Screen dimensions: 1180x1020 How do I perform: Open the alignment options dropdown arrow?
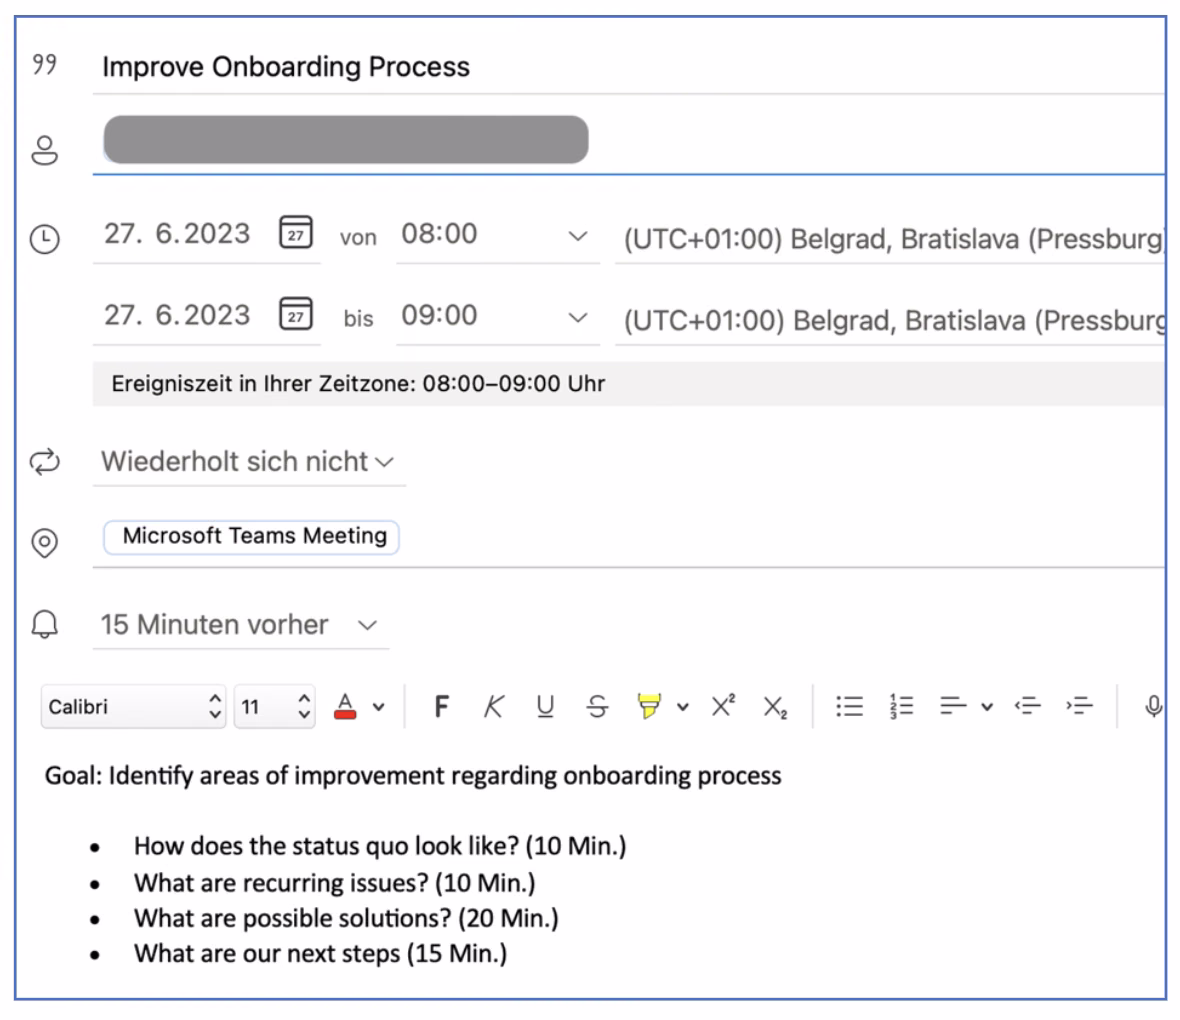987,707
